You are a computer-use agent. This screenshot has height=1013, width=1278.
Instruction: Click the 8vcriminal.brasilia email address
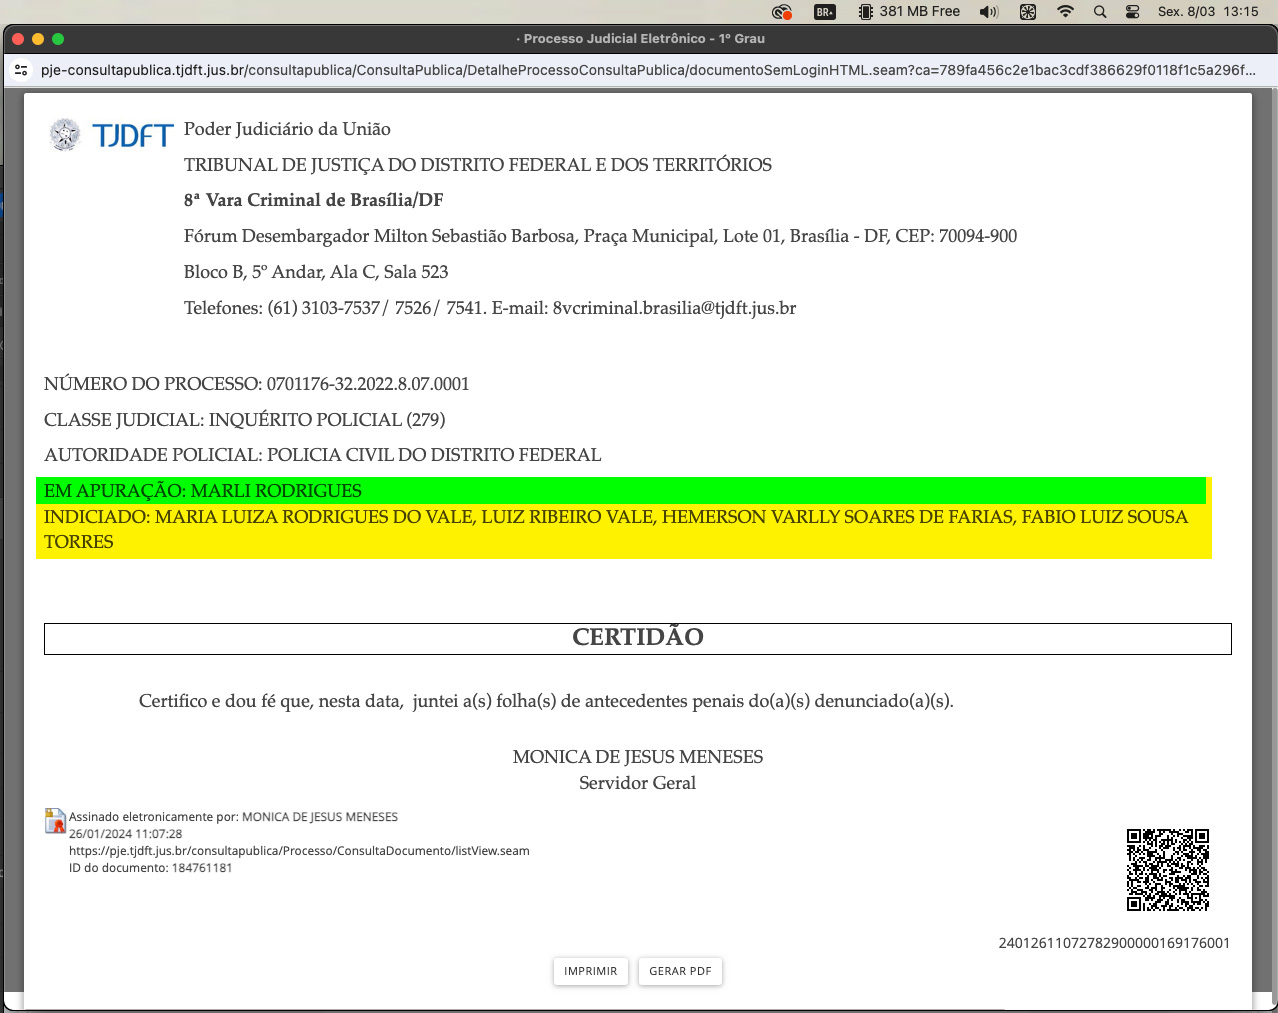pos(674,308)
